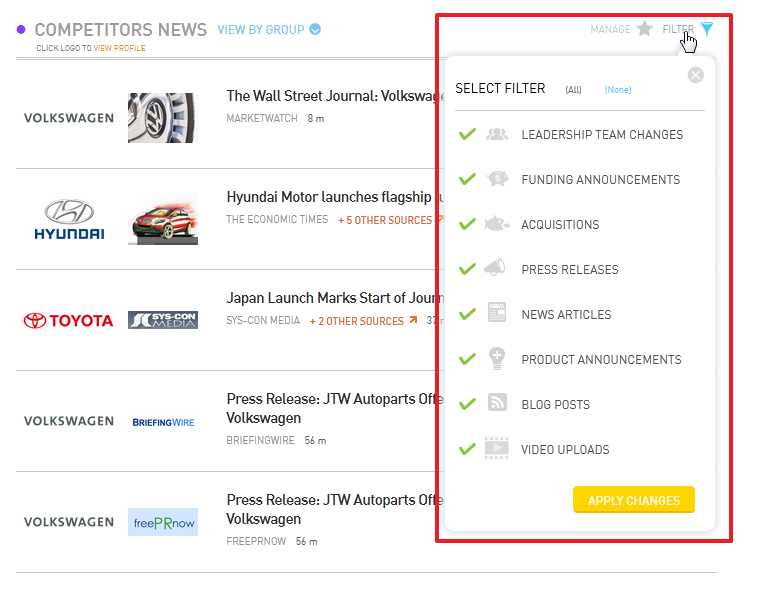
Task: Open the Volkswagen wheel thumbnail
Action: pyautogui.click(x=163, y=118)
